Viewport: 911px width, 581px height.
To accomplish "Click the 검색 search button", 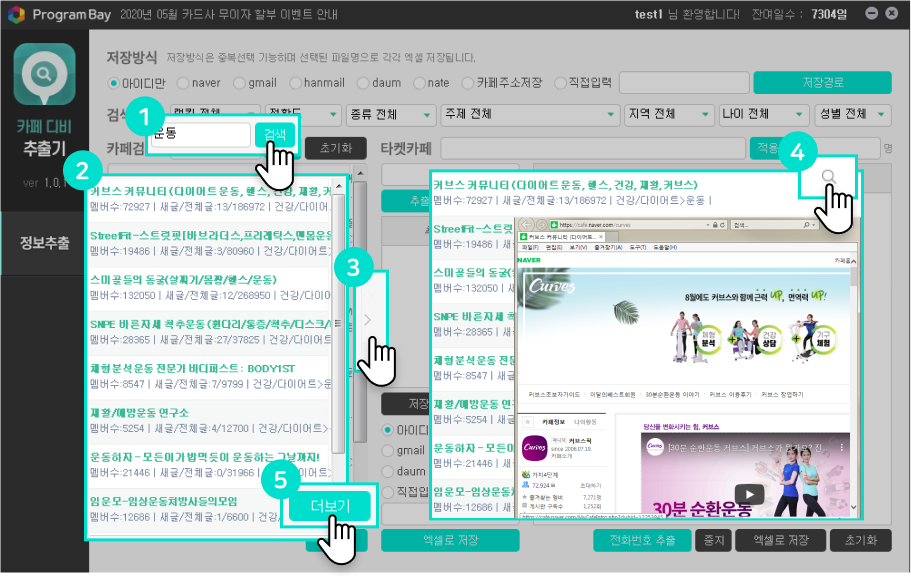I will pos(275,135).
